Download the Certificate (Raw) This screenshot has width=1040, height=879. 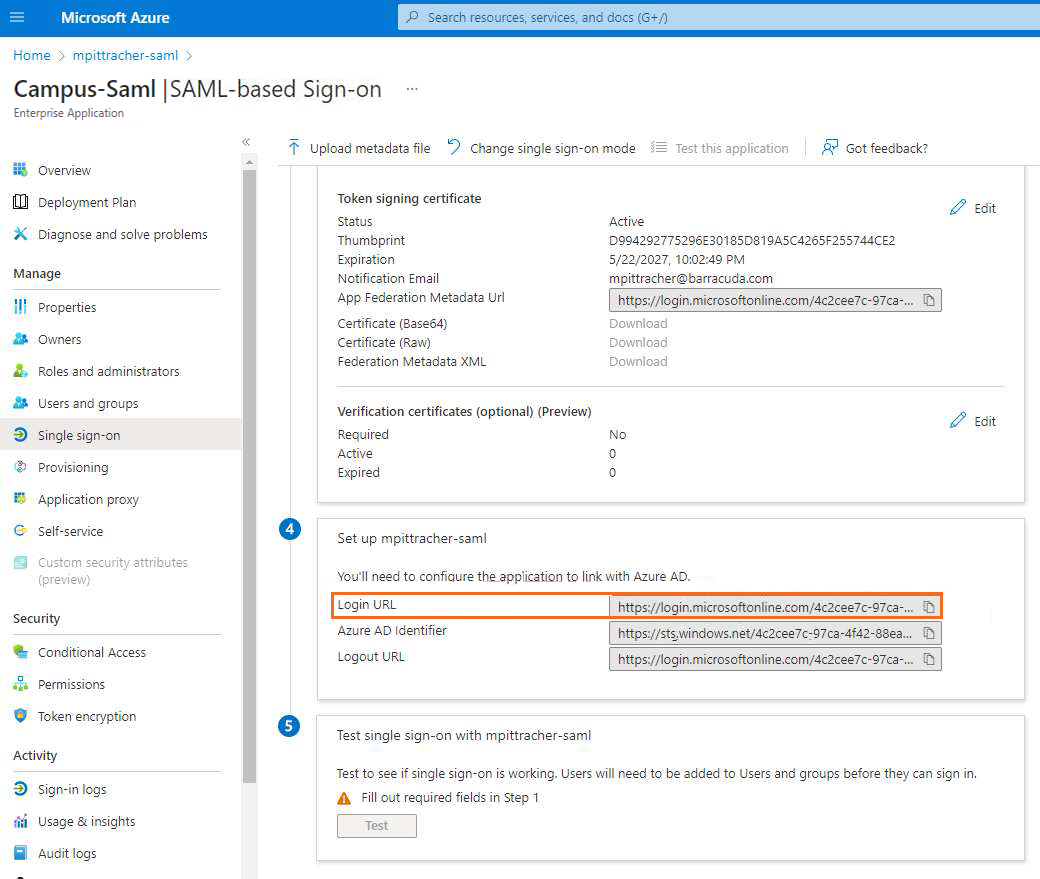tap(638, 342)
